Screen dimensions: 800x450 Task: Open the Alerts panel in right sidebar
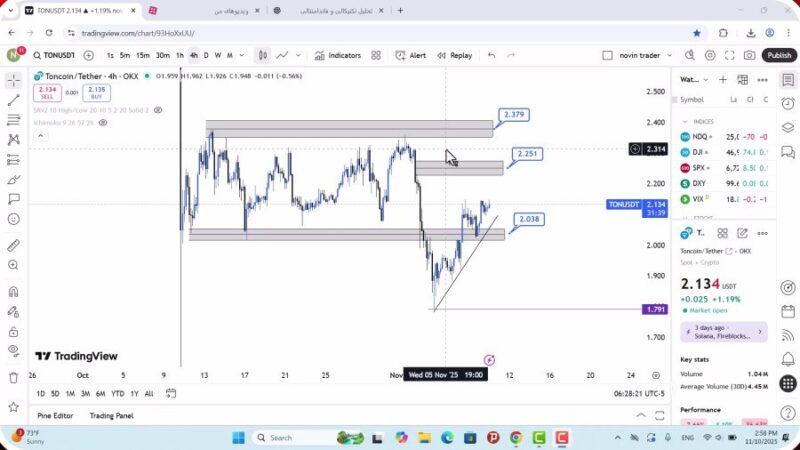[x=788, y=101]
